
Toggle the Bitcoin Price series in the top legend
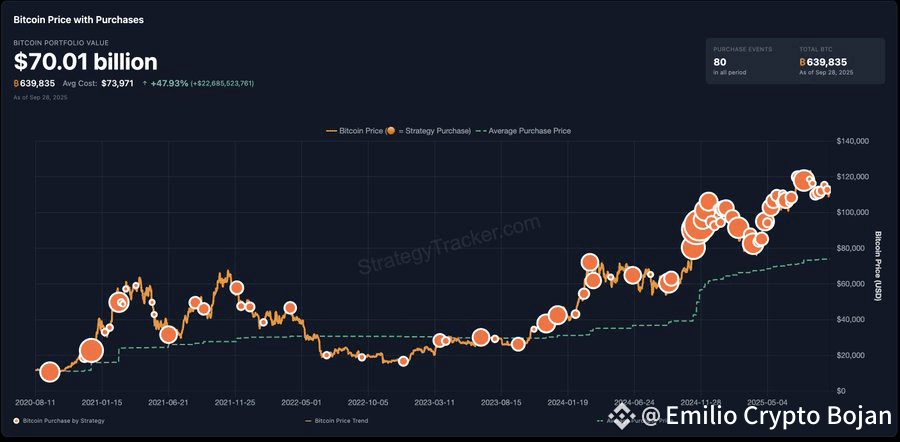398,131
